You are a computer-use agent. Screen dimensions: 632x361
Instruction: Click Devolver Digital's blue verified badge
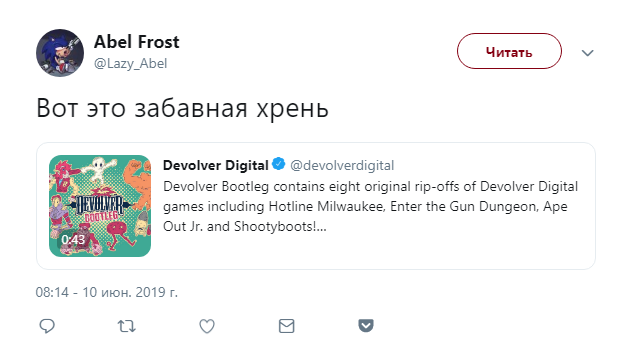279,164
